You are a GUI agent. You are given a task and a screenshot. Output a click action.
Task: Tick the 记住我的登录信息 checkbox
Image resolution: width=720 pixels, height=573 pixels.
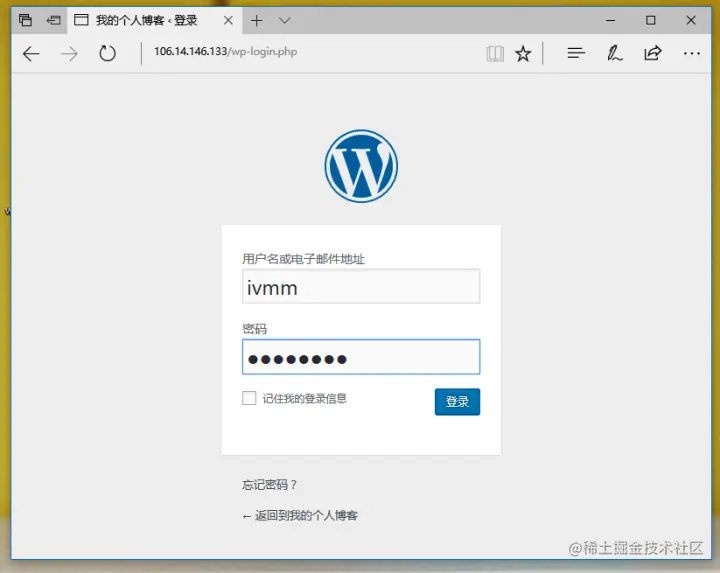[x=249, y=398]
